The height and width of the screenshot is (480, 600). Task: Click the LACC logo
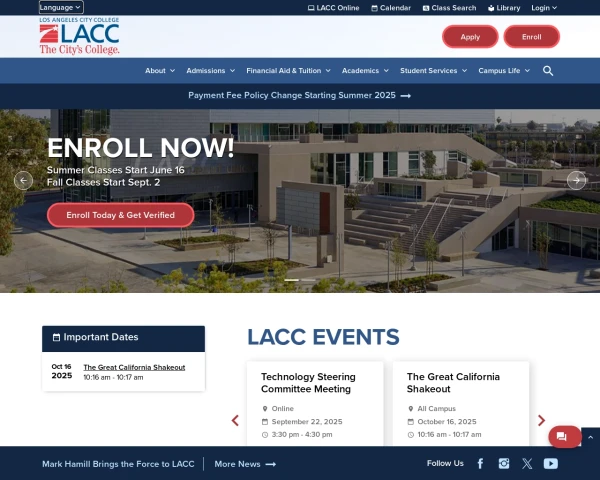79,36
